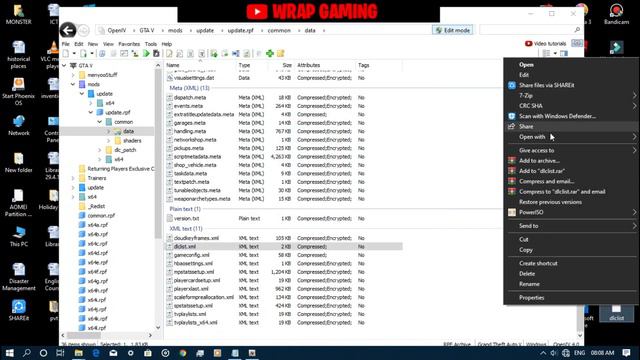Open Network desktop icon

[x=19, y=125]
